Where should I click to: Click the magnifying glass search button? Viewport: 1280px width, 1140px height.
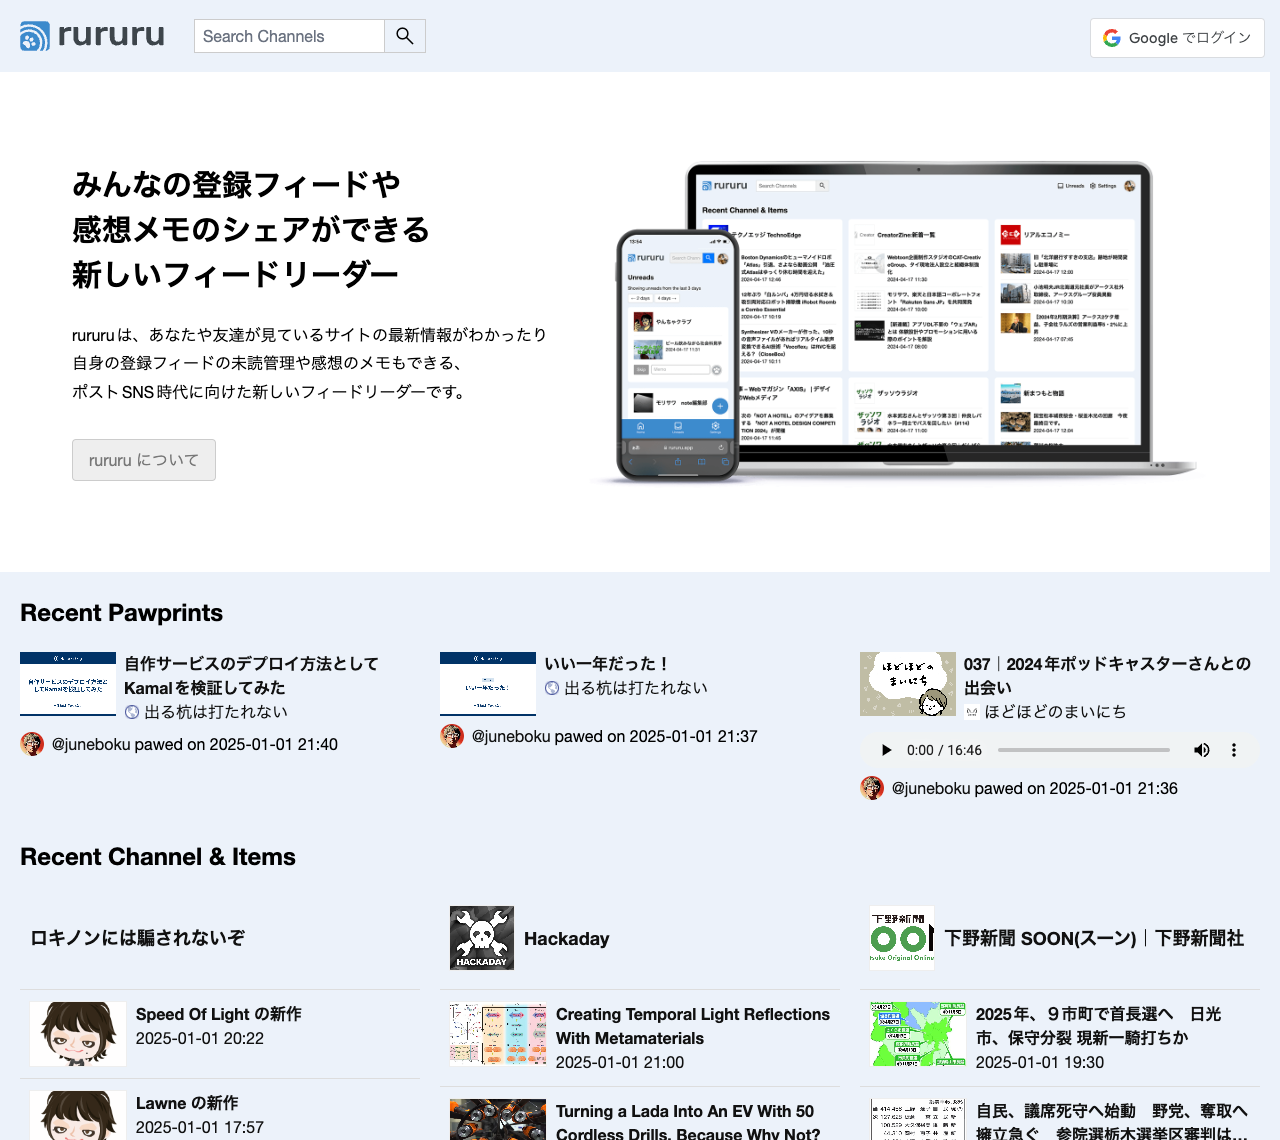tap(405, 36)
